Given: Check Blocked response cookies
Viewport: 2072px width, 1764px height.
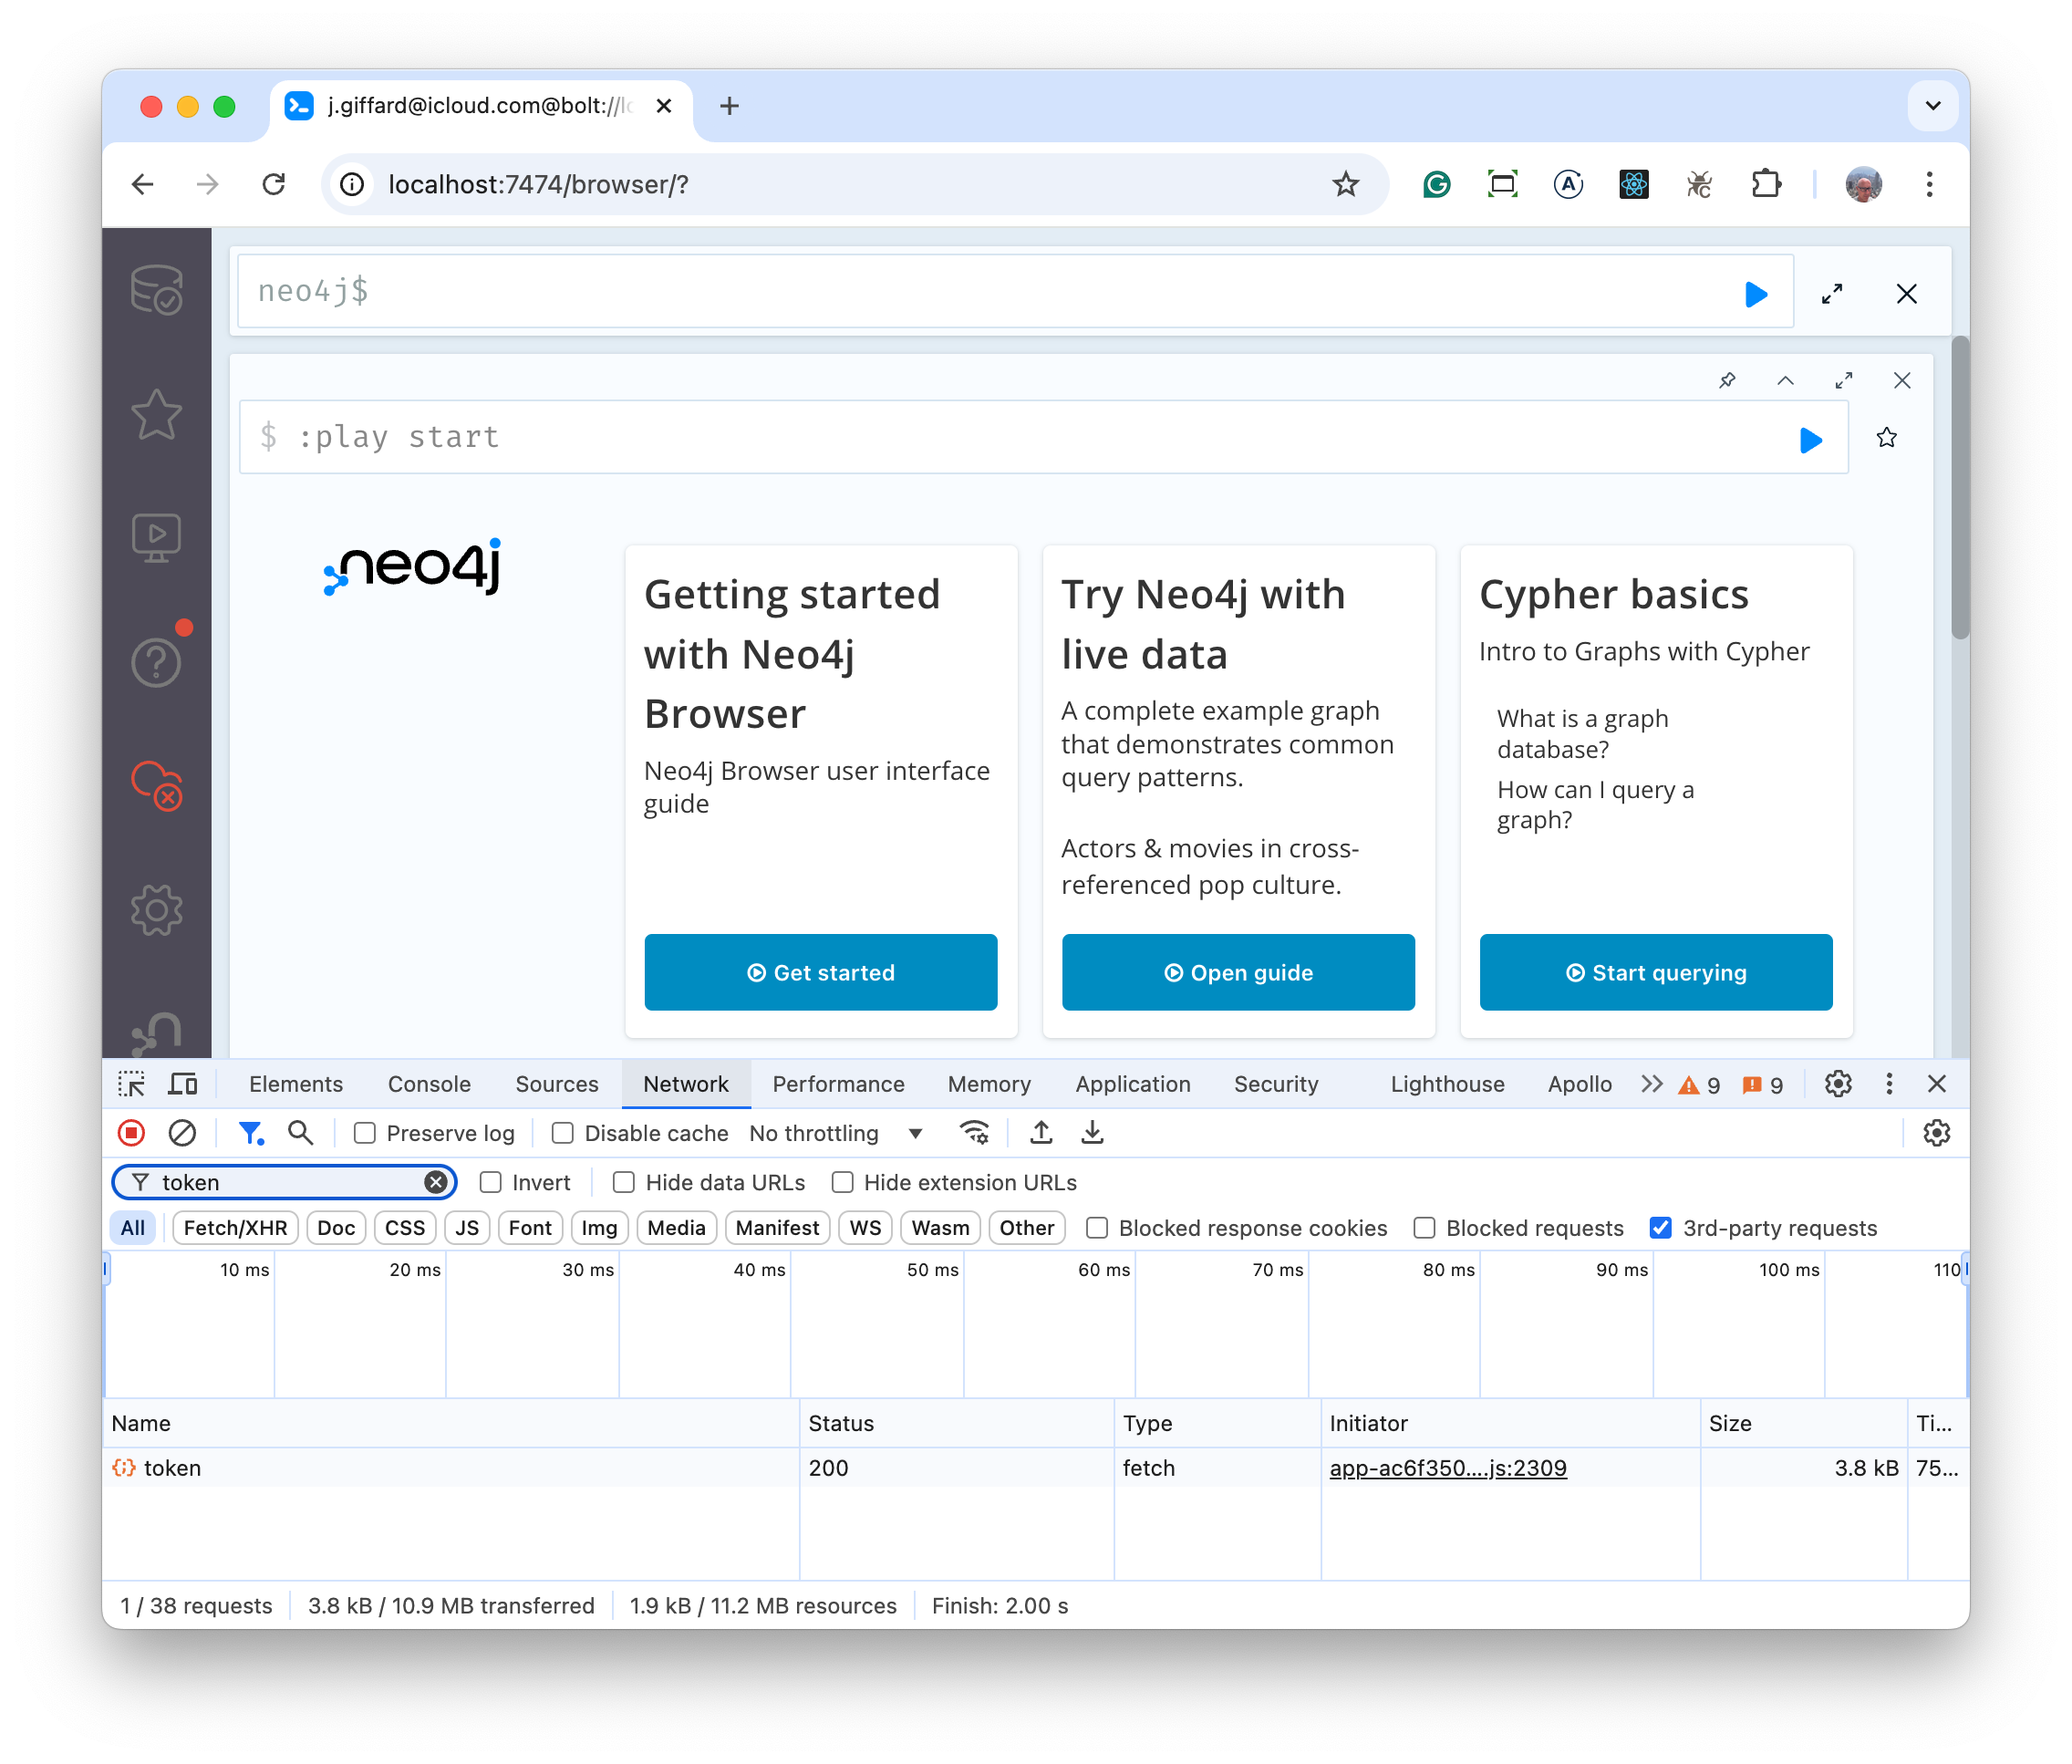Looking at the screenshot, I should pos(1097,1228).
